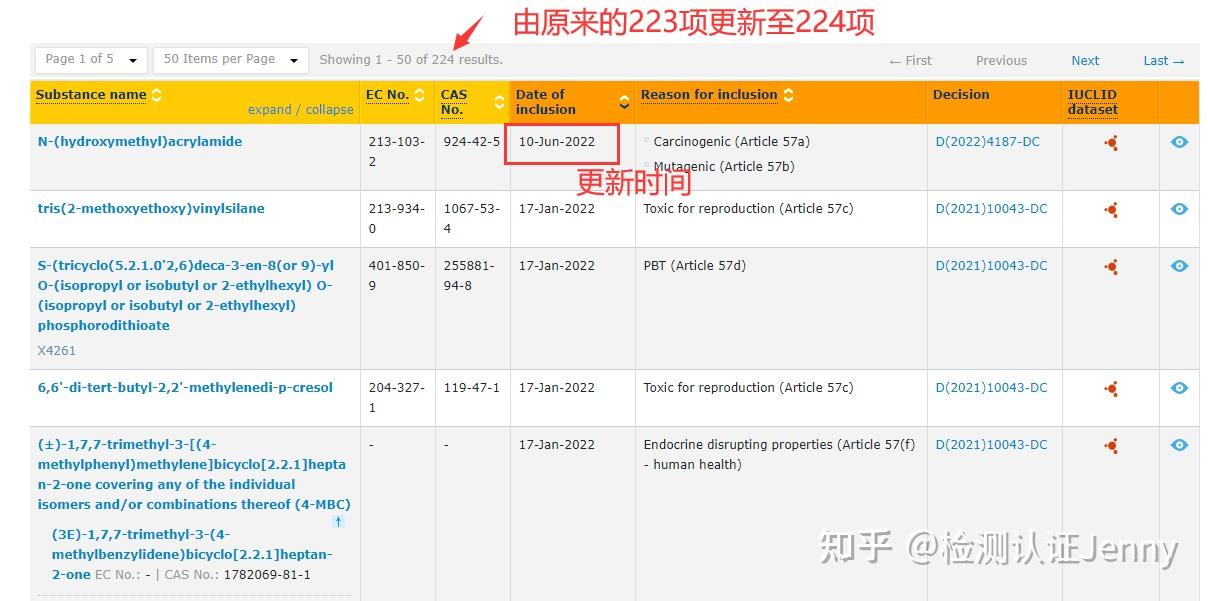The height and width of the screenshot is (601, 1208).
Task: Open the IUCLID dataset for N-(hydroxymethyl)acrylamide
Action: coord(1110,142)
